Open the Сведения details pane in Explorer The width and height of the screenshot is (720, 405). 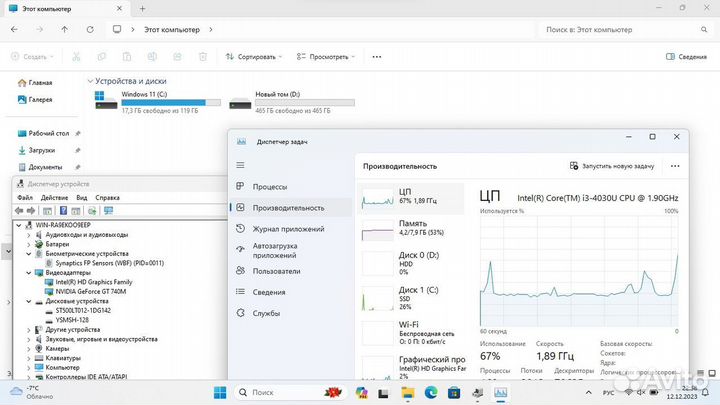[x=686, y=56]
